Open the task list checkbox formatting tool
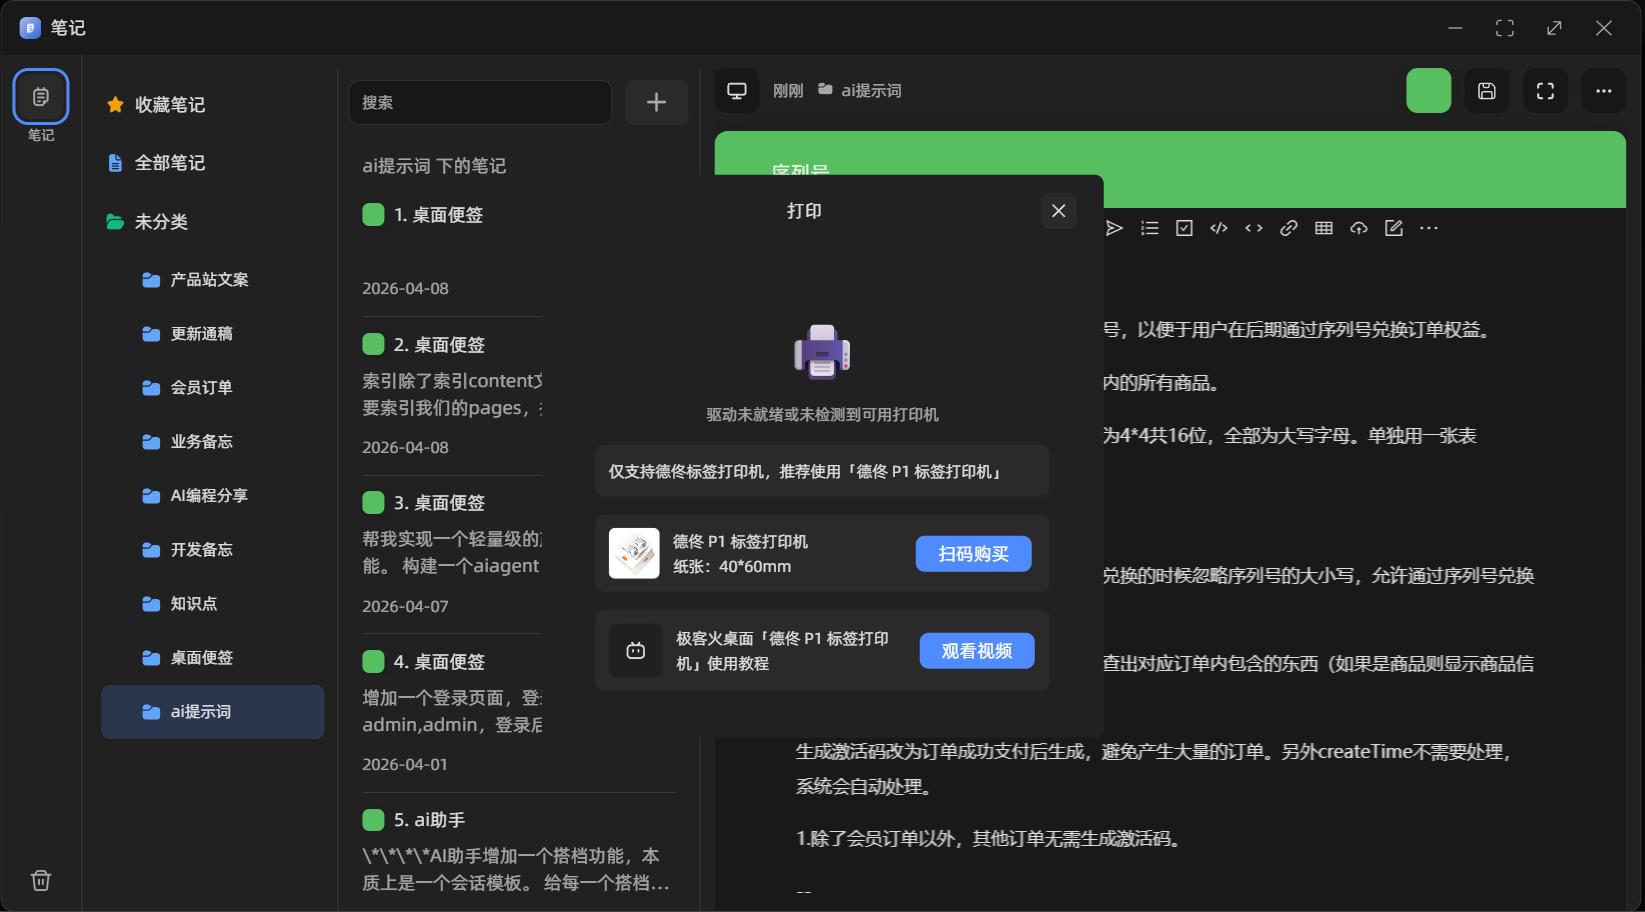The image size is (1645, 912). coord(1183,227)
